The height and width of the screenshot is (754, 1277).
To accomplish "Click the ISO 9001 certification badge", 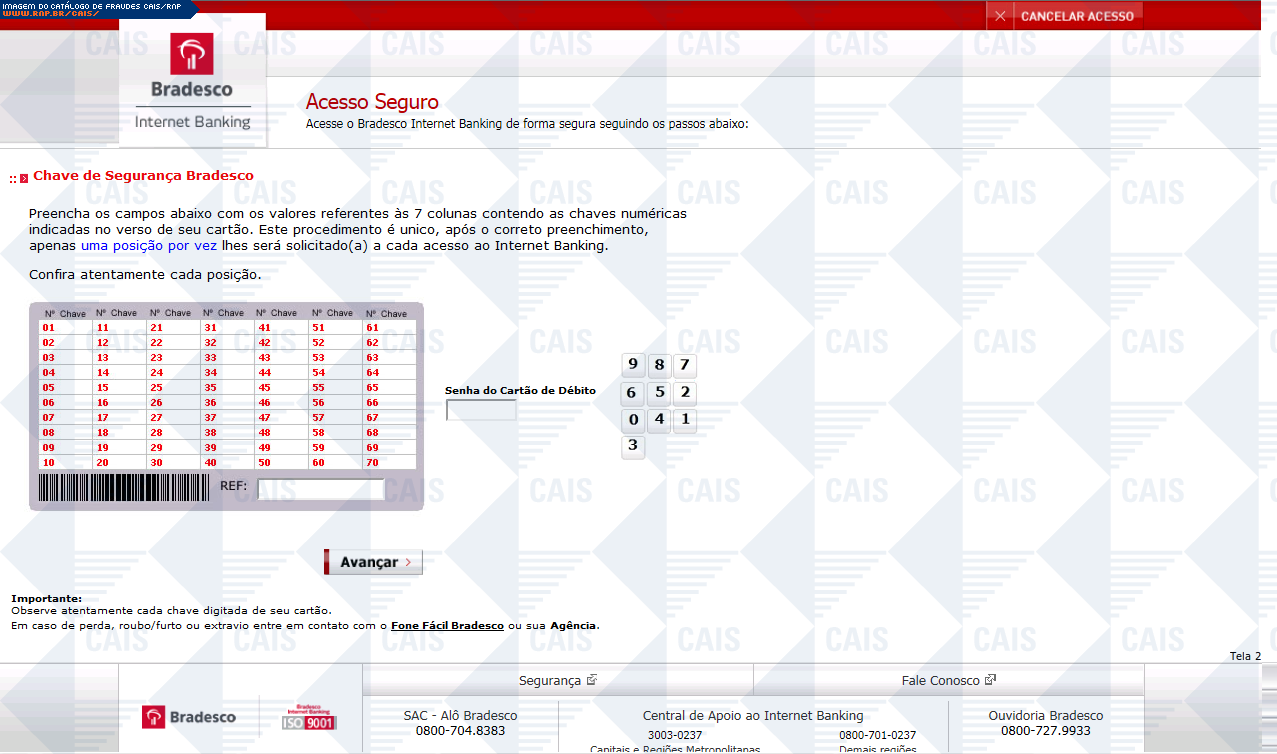I will (310, 717).
